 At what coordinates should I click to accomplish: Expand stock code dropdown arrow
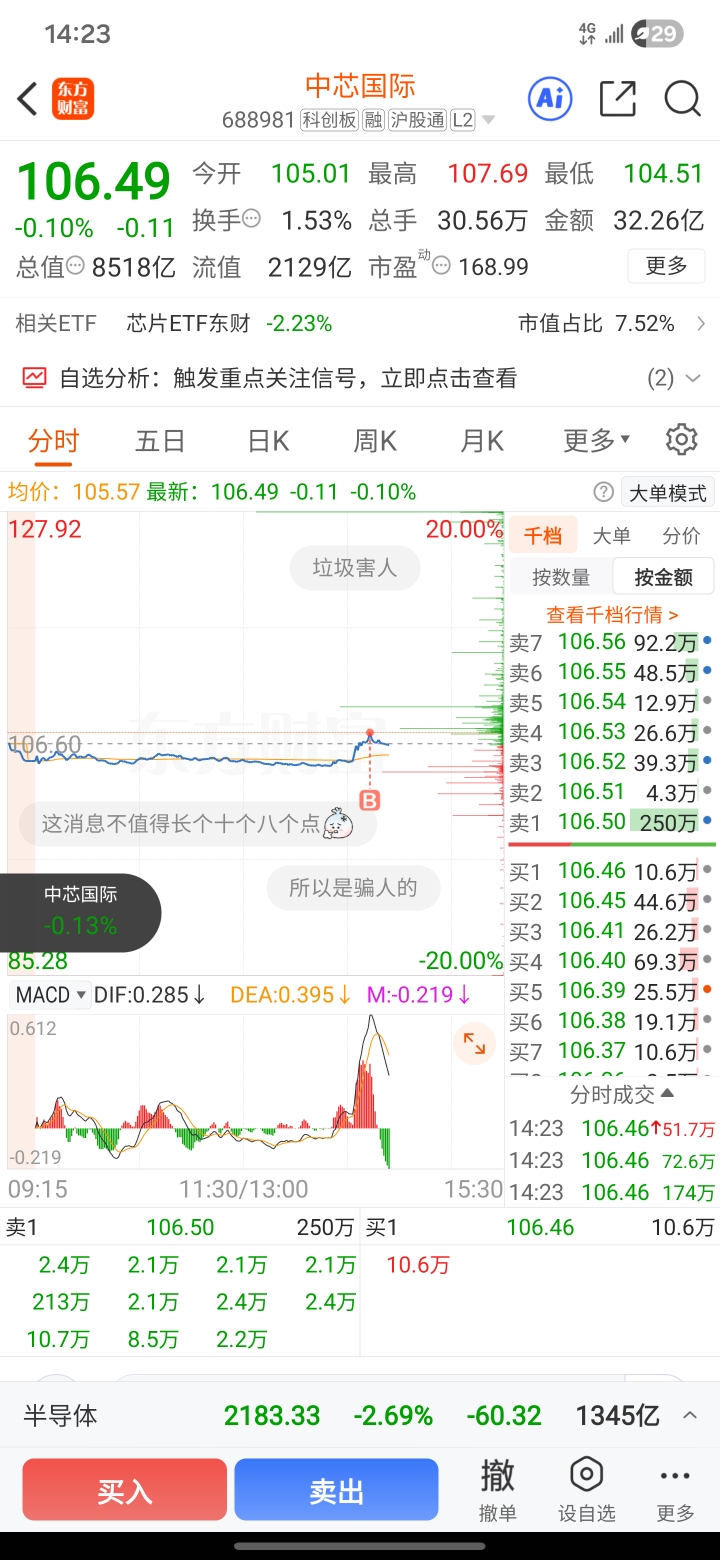coord(488,121)
